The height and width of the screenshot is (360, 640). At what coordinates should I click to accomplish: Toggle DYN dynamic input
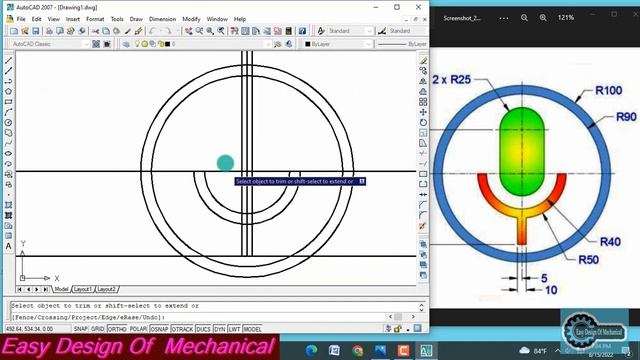pos(220,329)
